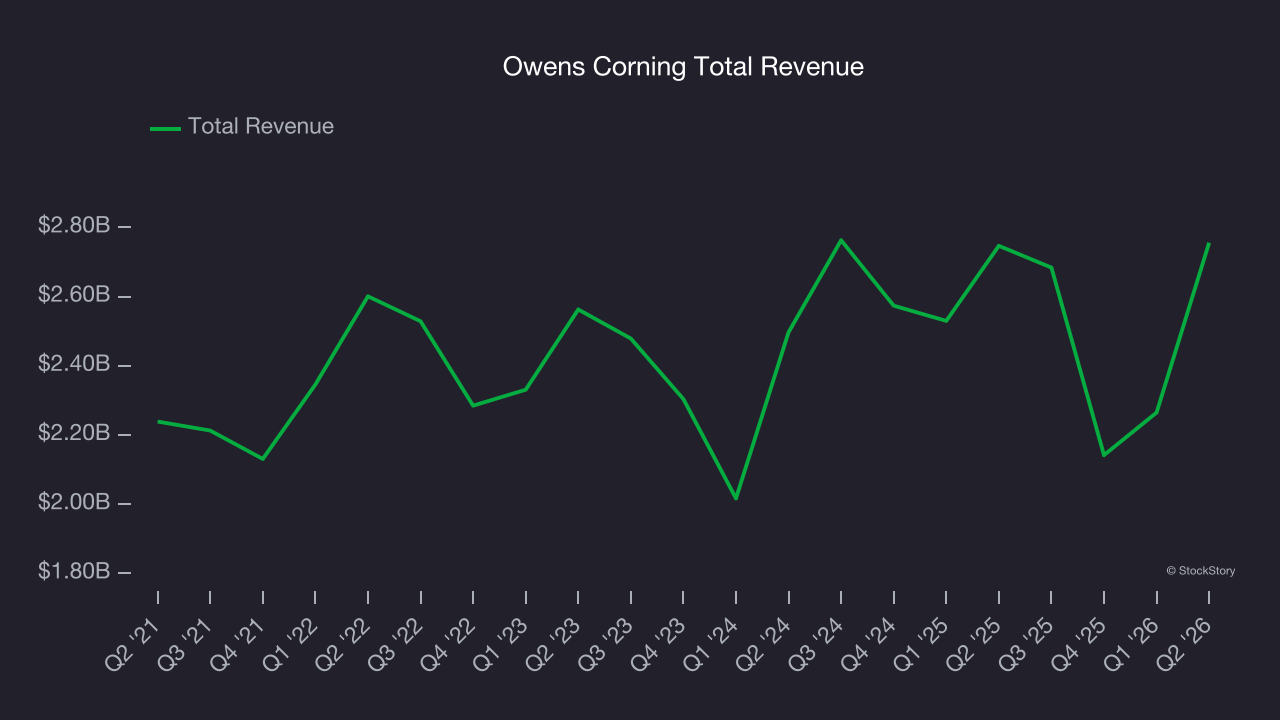The image size is (1280, 720).
Task: Click the Q3 '24 peak on the revenue line
Action: tap(841, 240)
